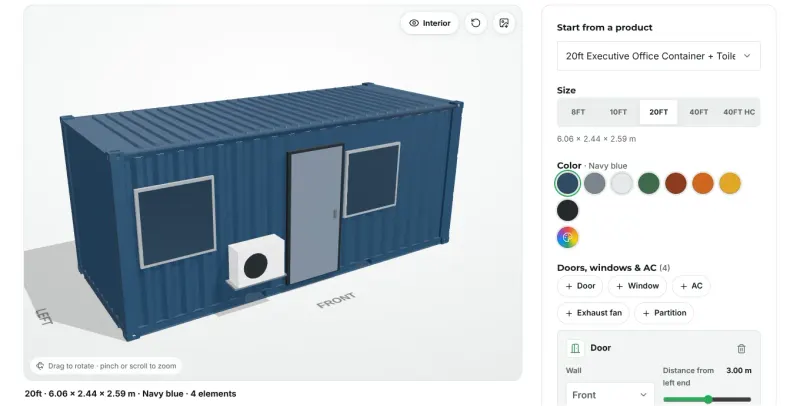Click the reset view rotation icon
This screenshot has height=406, width=800.
tap(476, 23)
